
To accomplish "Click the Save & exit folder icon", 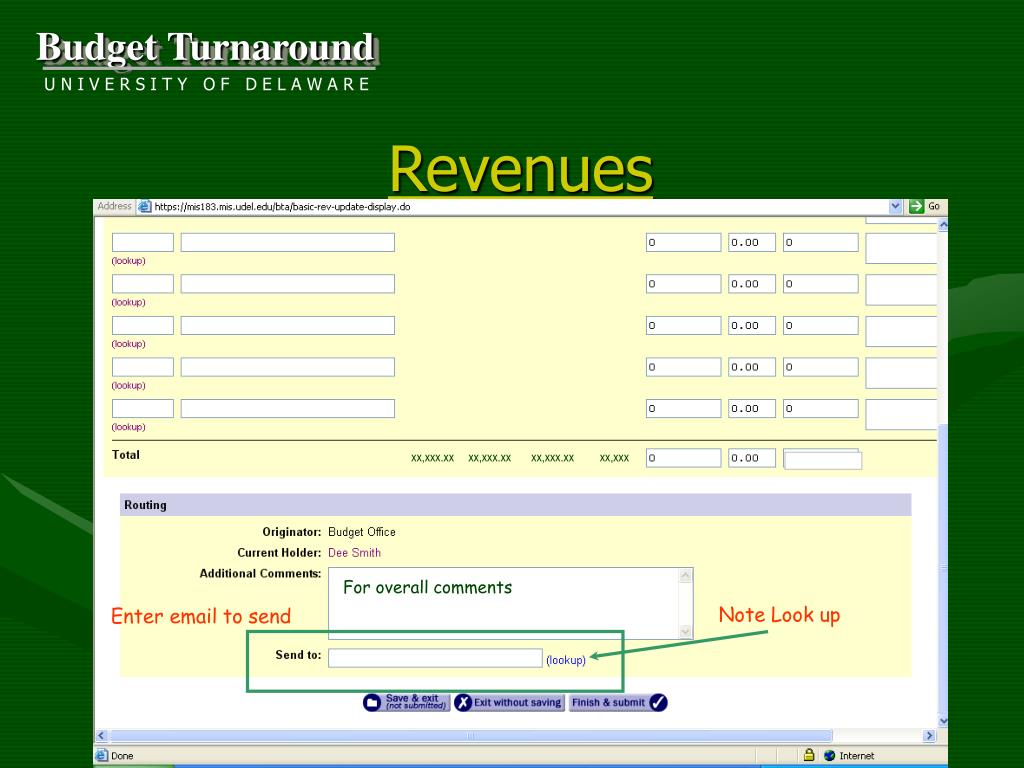I will [x=372, y=703].
